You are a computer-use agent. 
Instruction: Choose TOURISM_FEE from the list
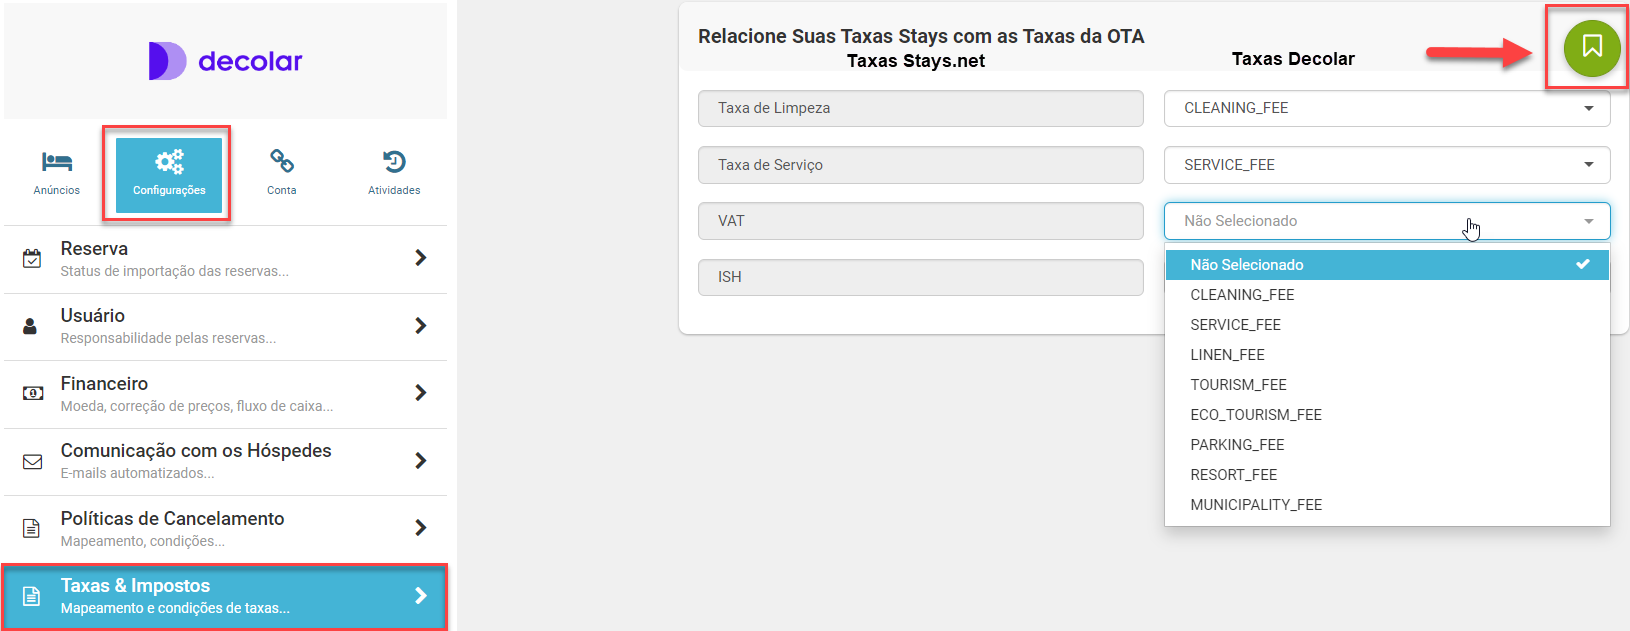point(1238,385)
